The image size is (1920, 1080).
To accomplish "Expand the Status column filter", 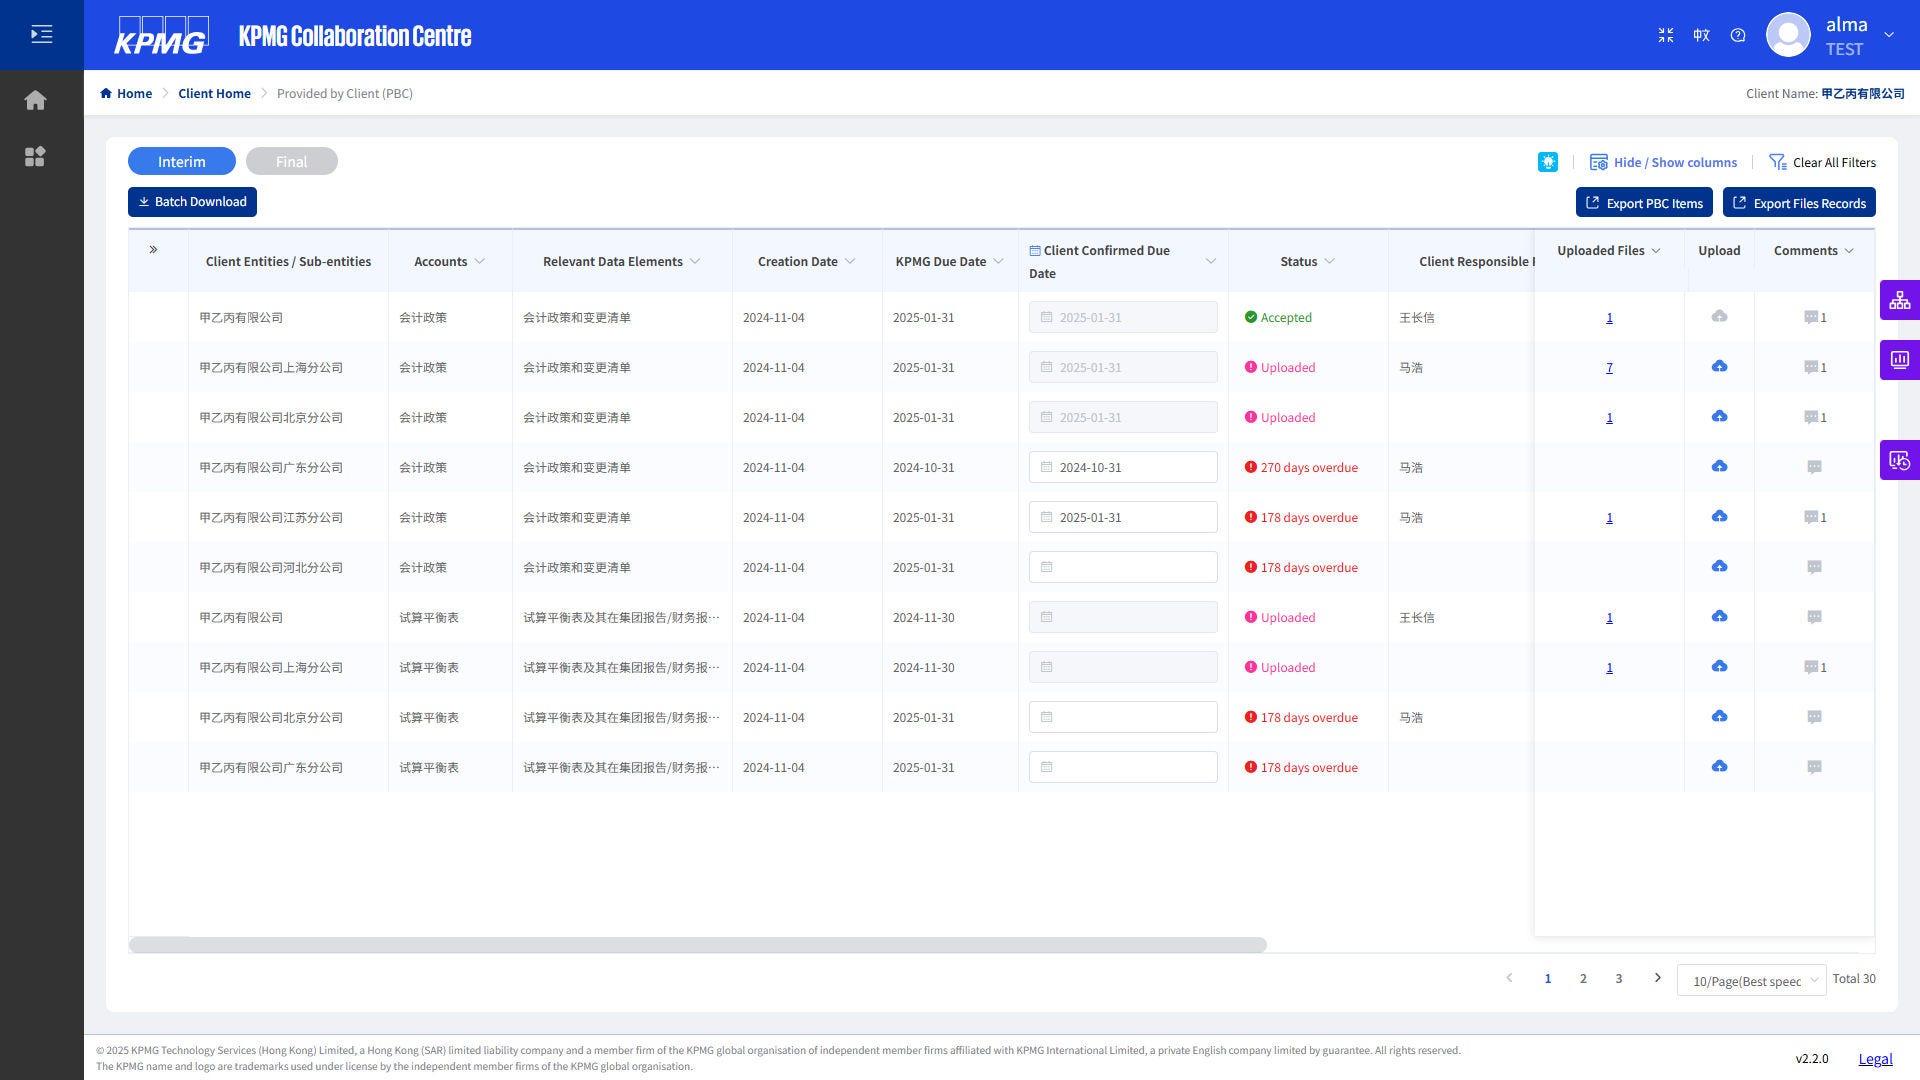I will 1329,261.
